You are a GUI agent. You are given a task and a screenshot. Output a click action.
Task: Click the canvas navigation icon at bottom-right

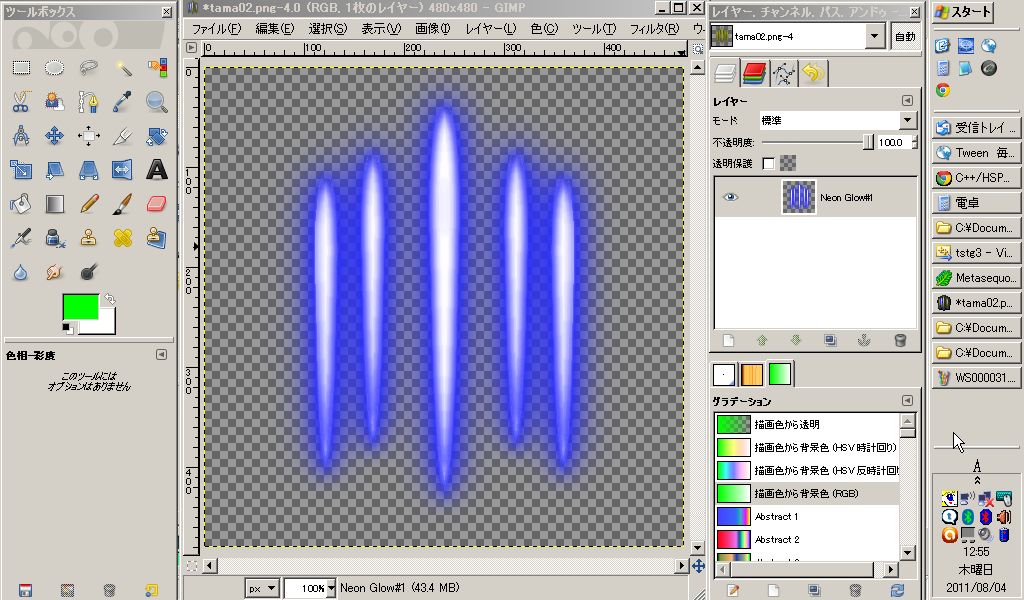(698, 566)
